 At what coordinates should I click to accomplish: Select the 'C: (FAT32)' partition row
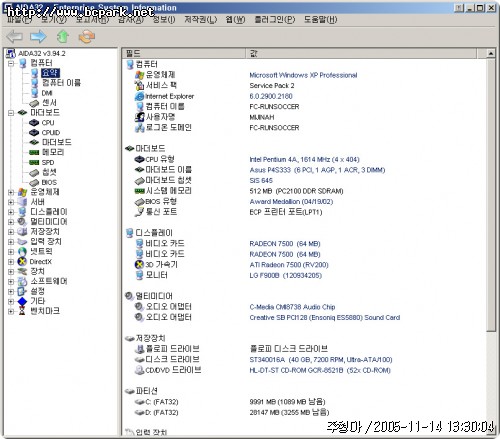162,402
